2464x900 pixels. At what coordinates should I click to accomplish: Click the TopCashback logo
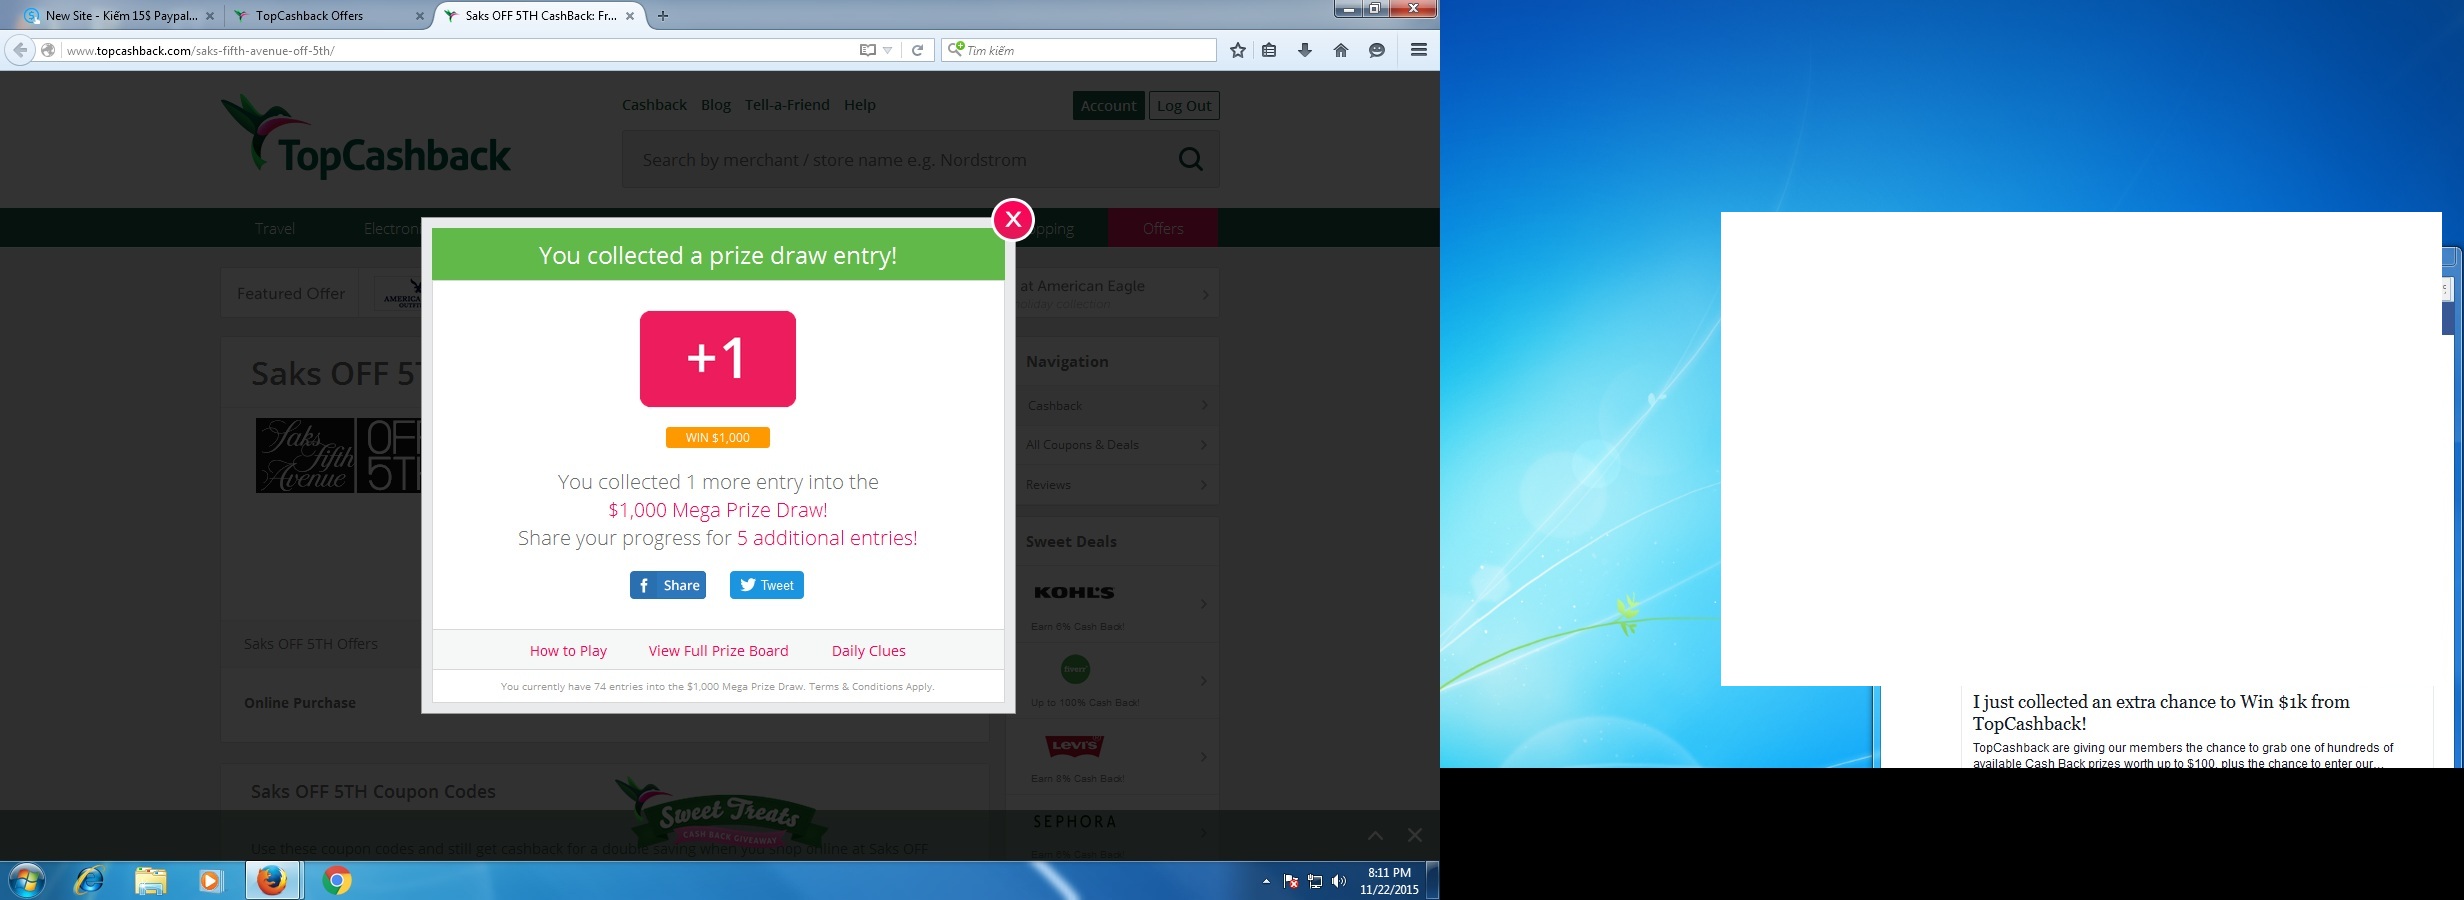point(366,138)
